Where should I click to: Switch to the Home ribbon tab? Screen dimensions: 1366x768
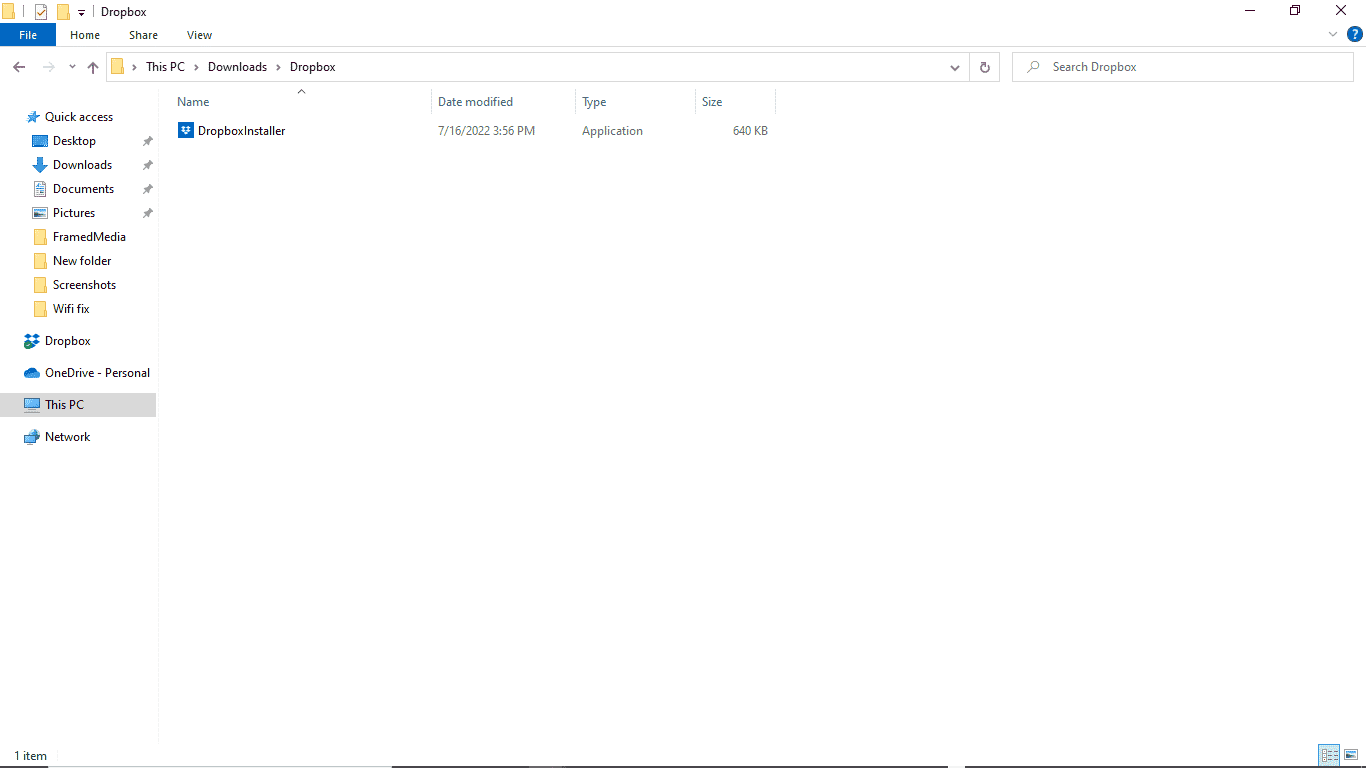pyautogui.click(x=85, y=35)
